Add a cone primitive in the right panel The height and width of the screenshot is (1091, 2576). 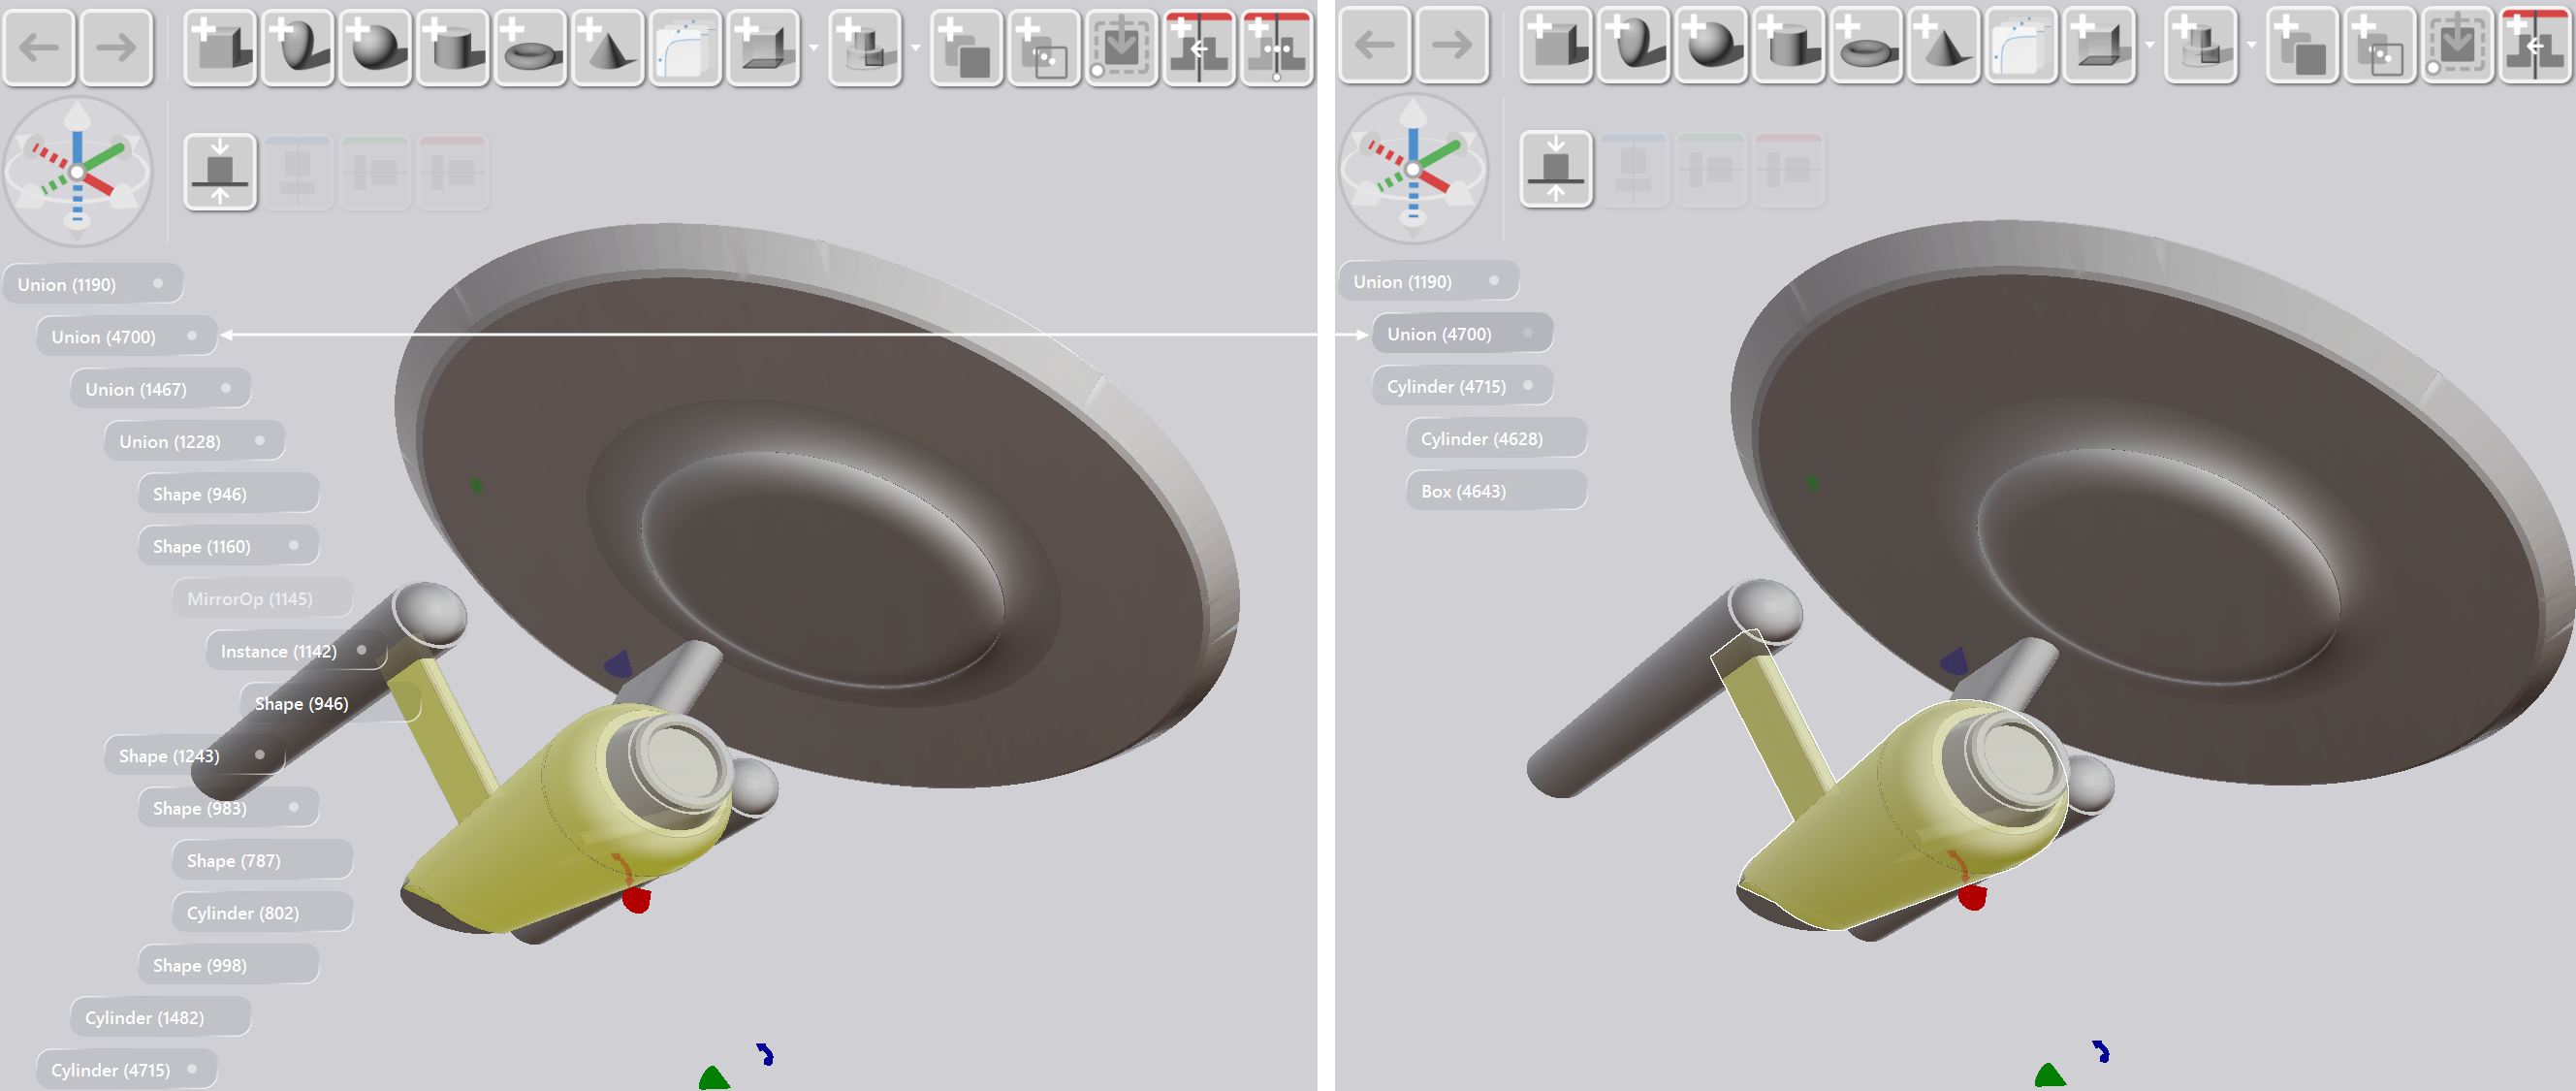click(1944, 44)
